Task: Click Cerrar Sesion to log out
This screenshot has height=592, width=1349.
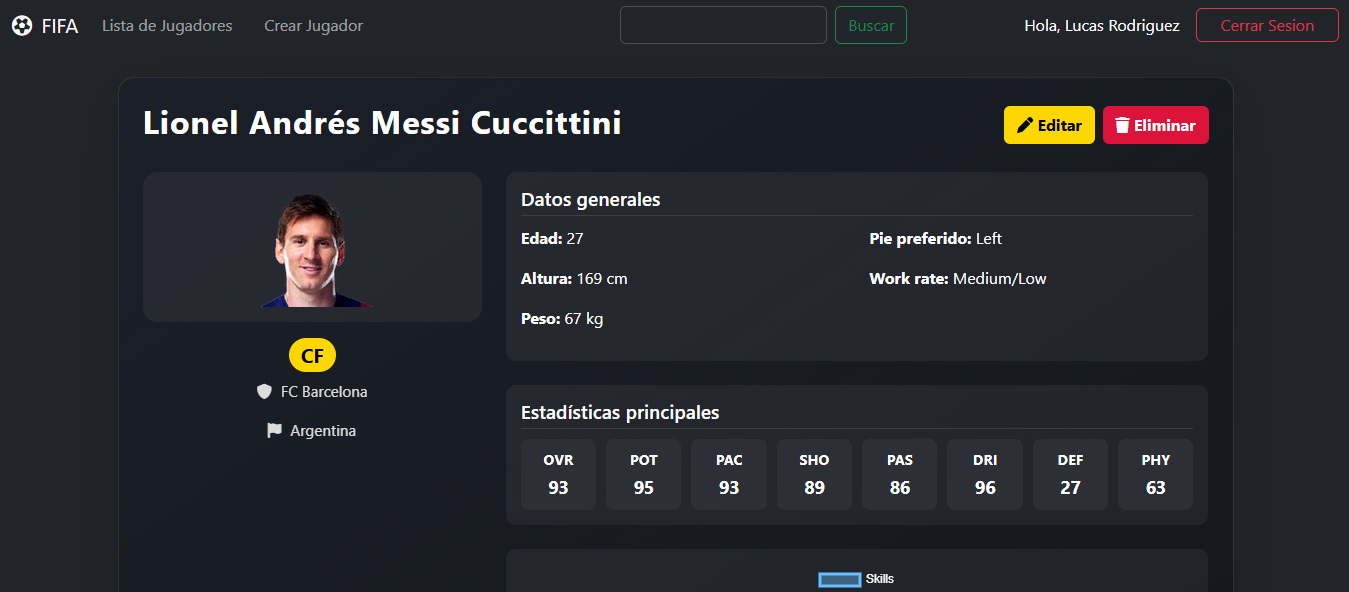Action: tap(1266, 25)
